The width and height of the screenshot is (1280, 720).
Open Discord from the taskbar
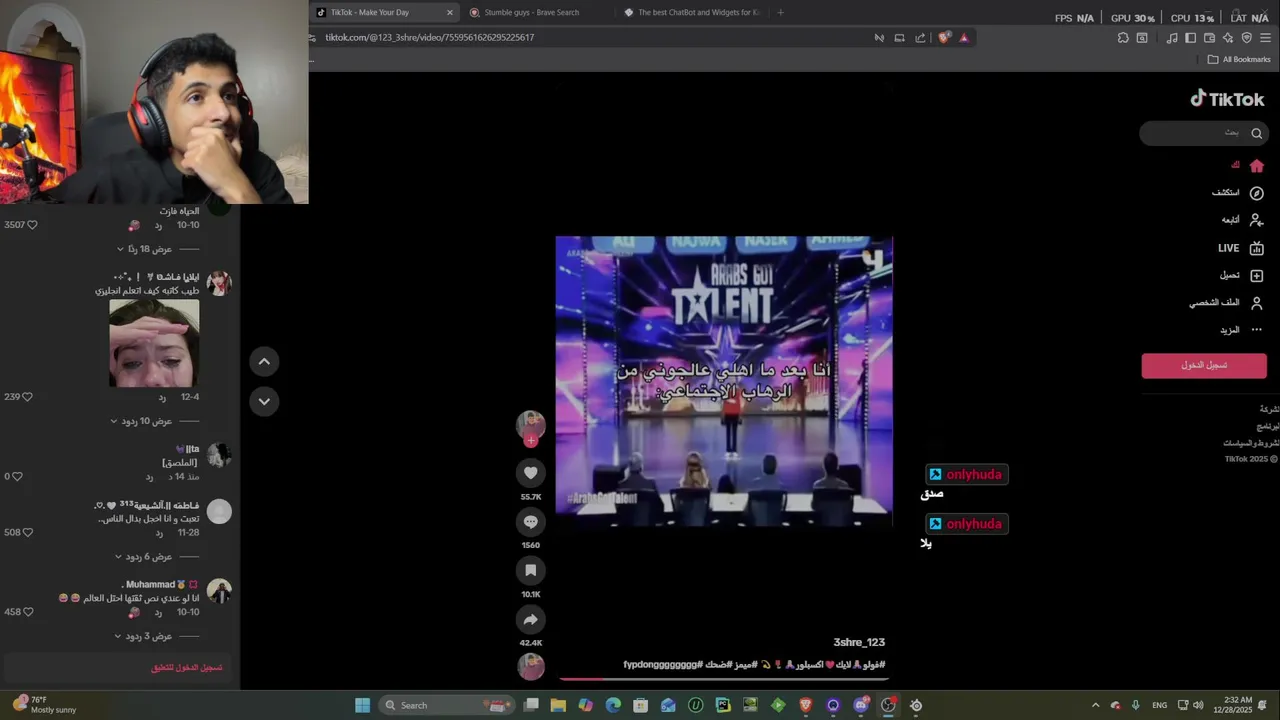pos(860,705)
